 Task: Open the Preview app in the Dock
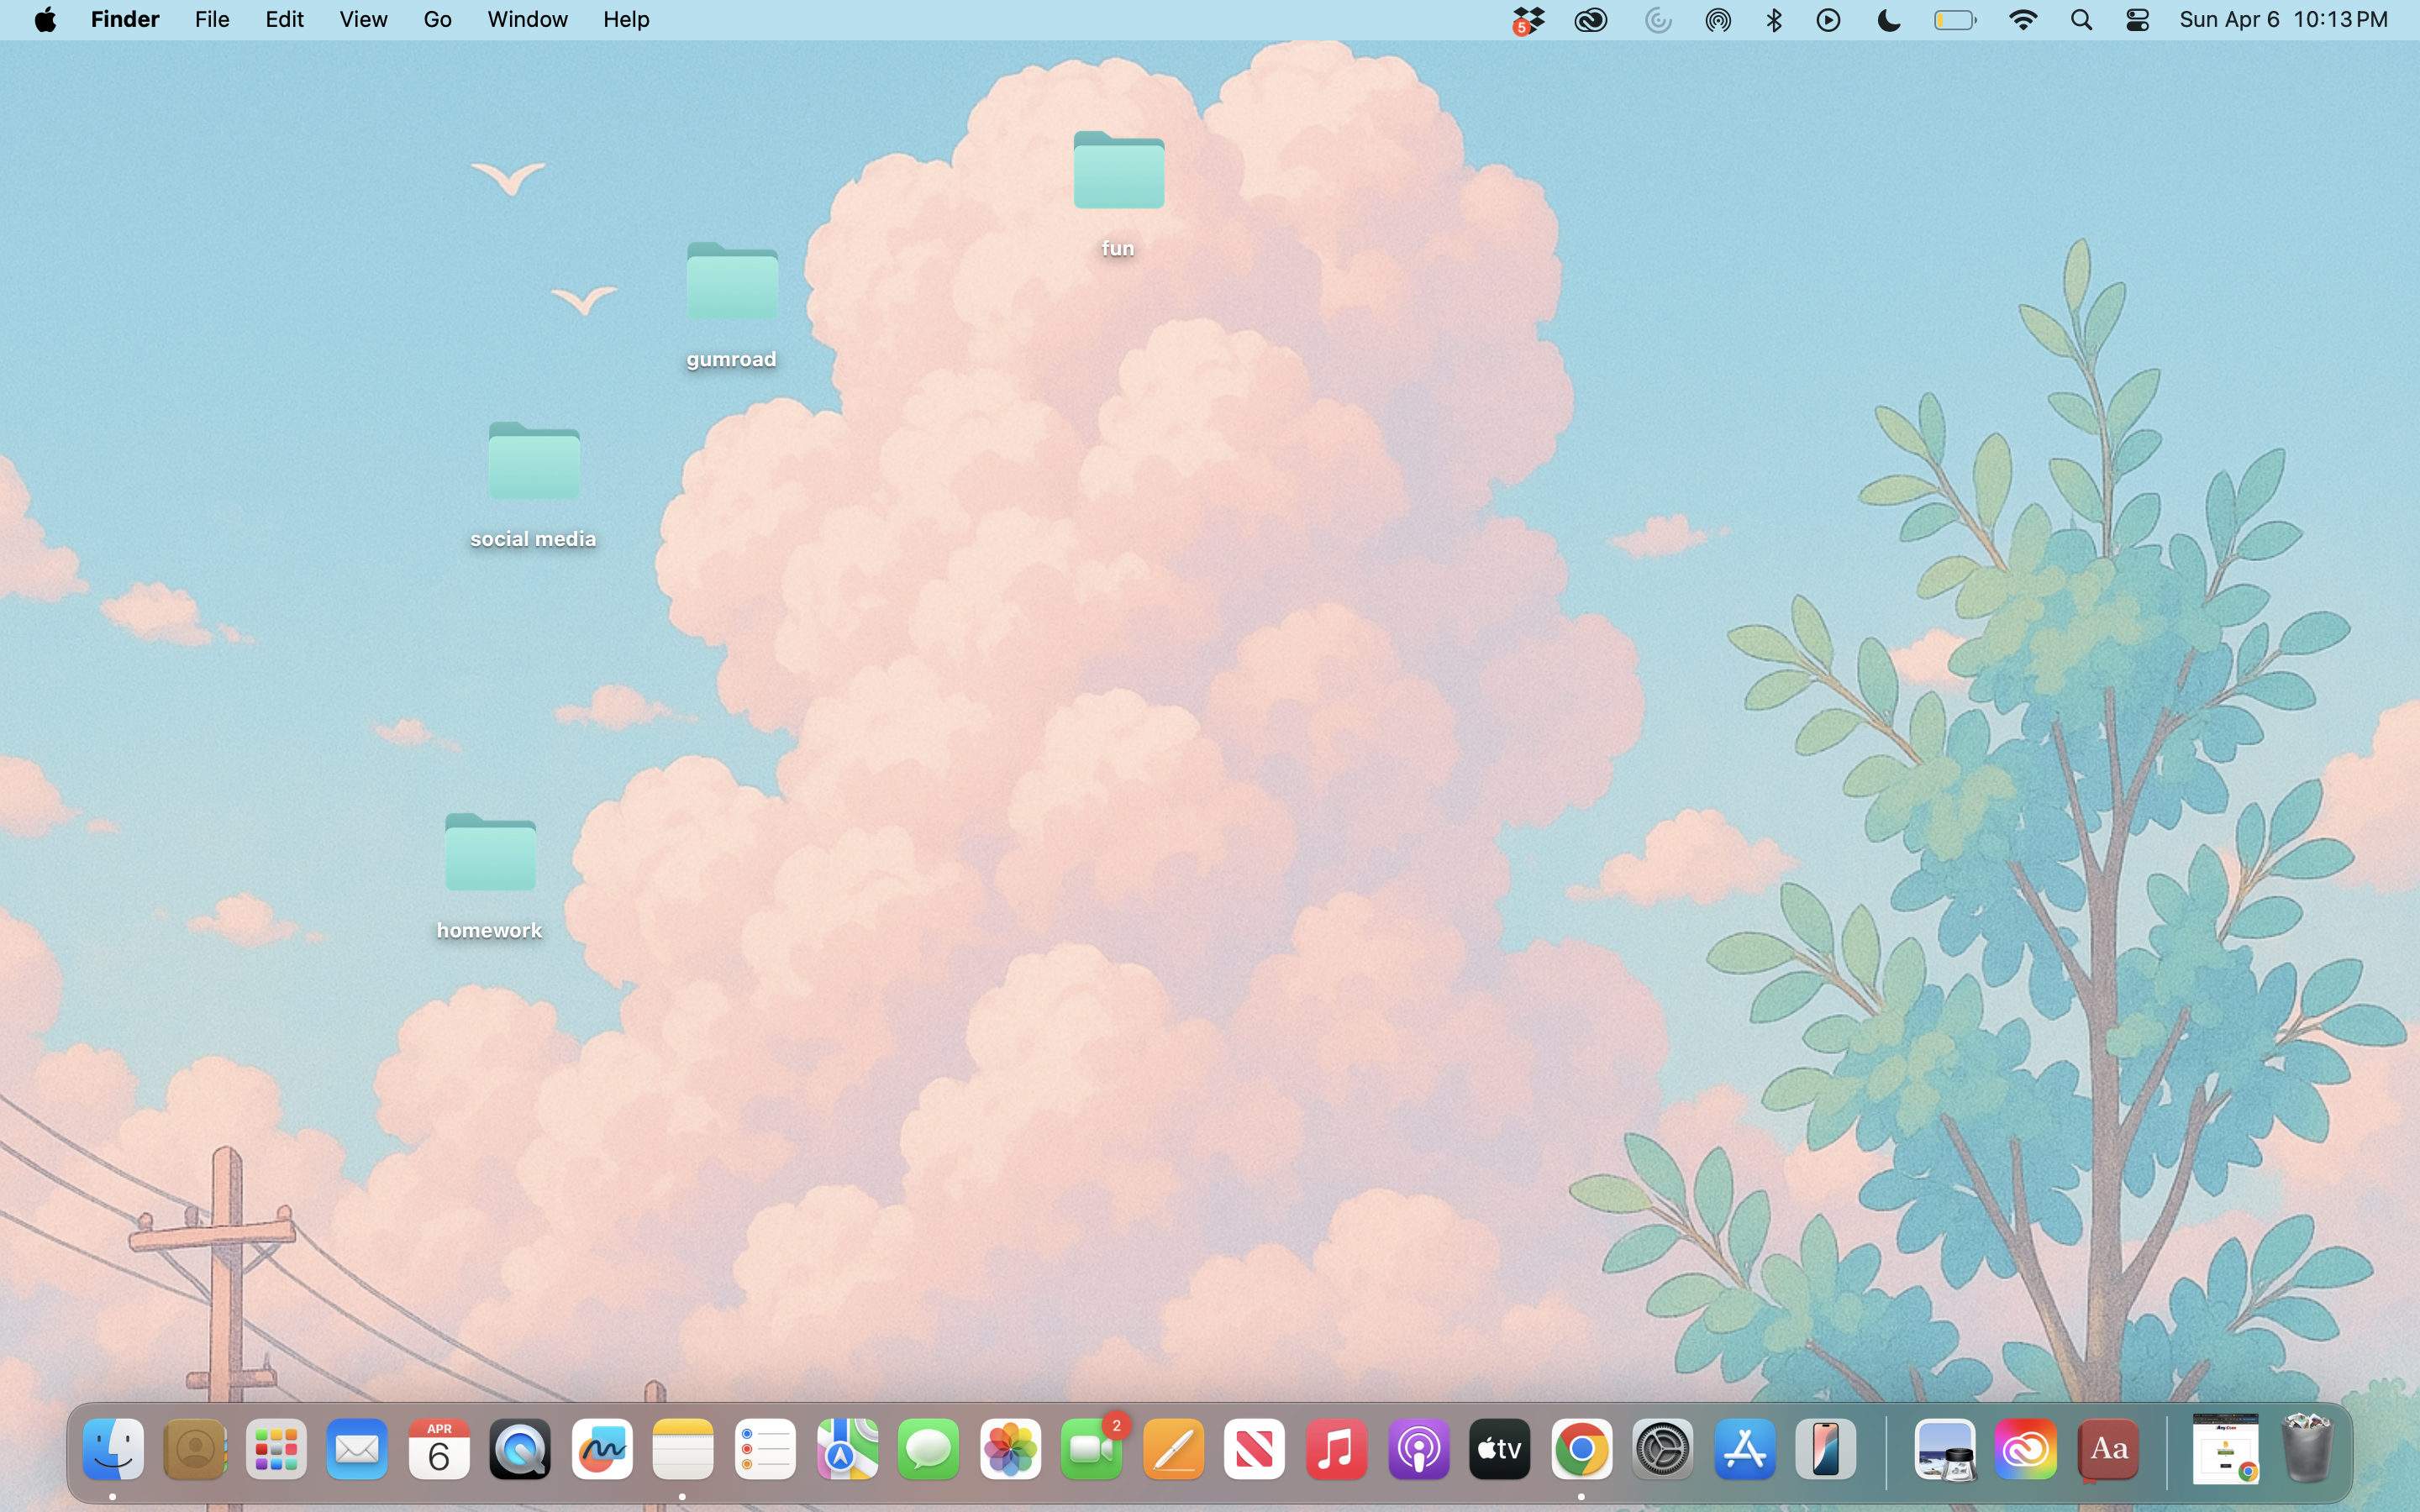tap(1946, 1449)
